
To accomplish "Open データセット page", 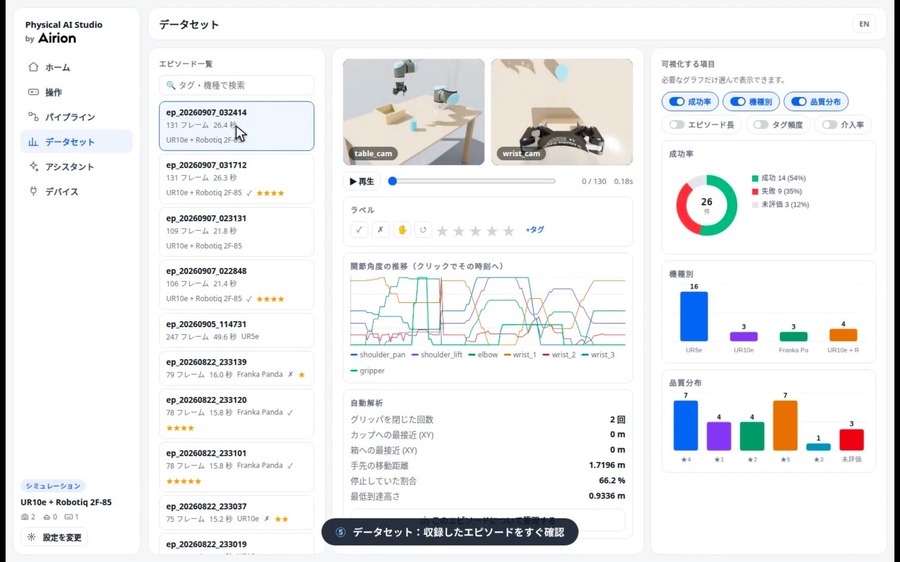I will [x=76, y=142].
